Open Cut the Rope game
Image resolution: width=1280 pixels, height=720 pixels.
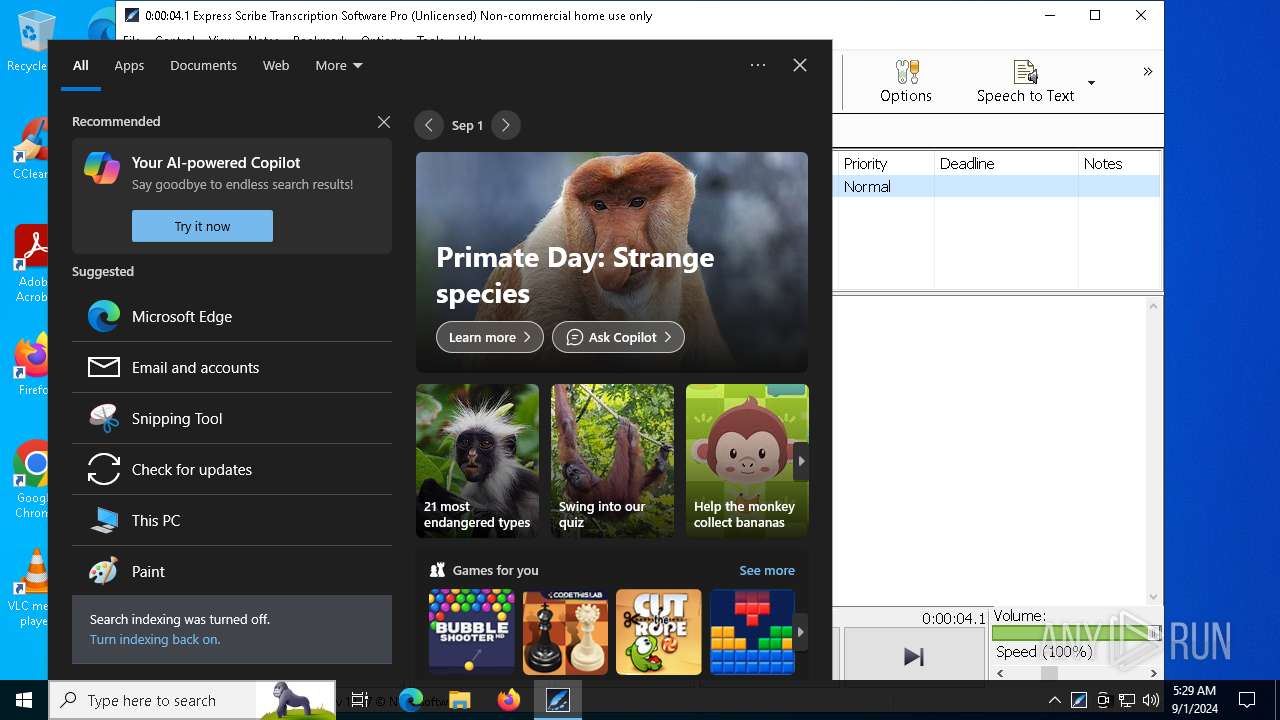point(659,632)
